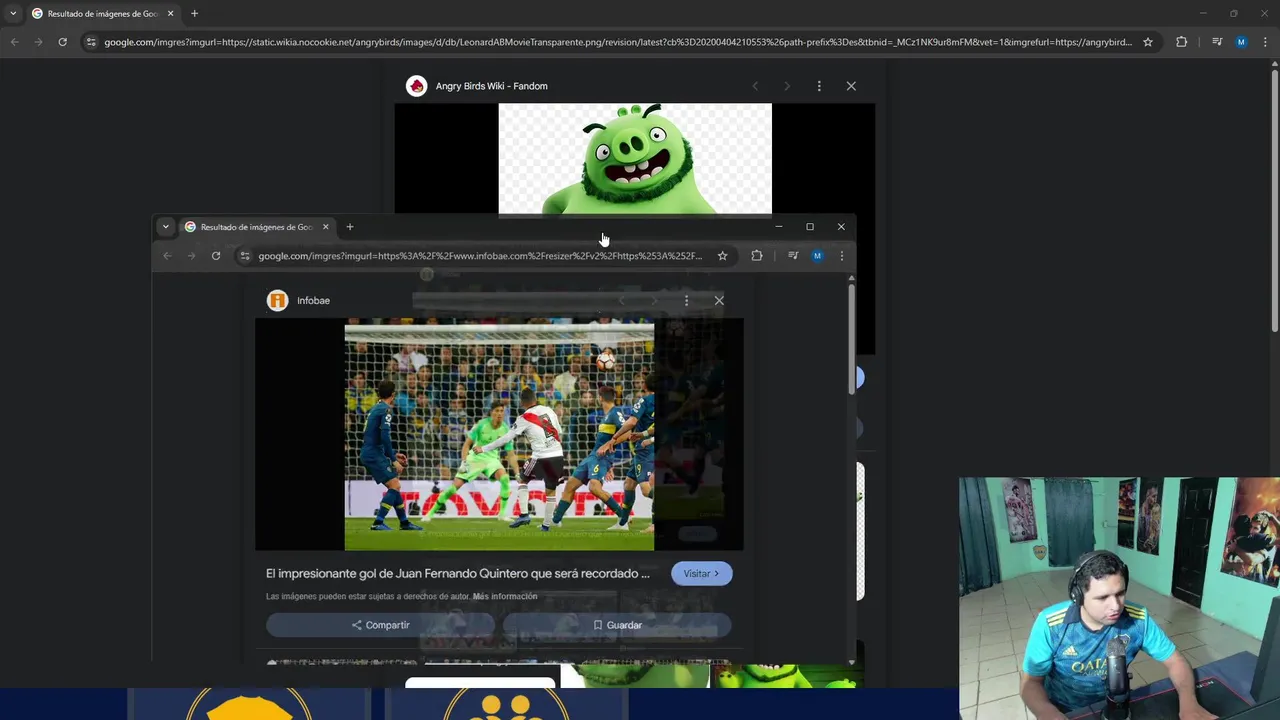This screenshot has width=1280, height=720.
Task: Click back arrow in back Chrome window toolbar
Action: [14, 42]
